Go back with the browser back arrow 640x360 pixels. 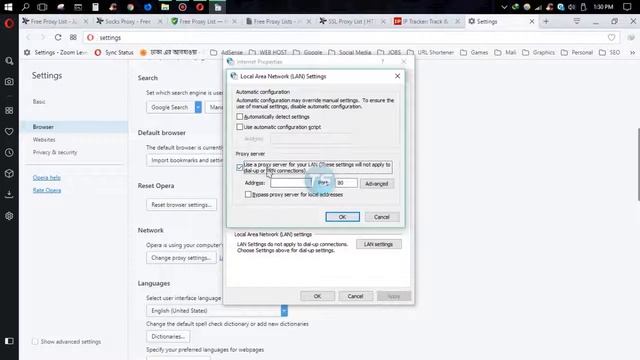28,38
